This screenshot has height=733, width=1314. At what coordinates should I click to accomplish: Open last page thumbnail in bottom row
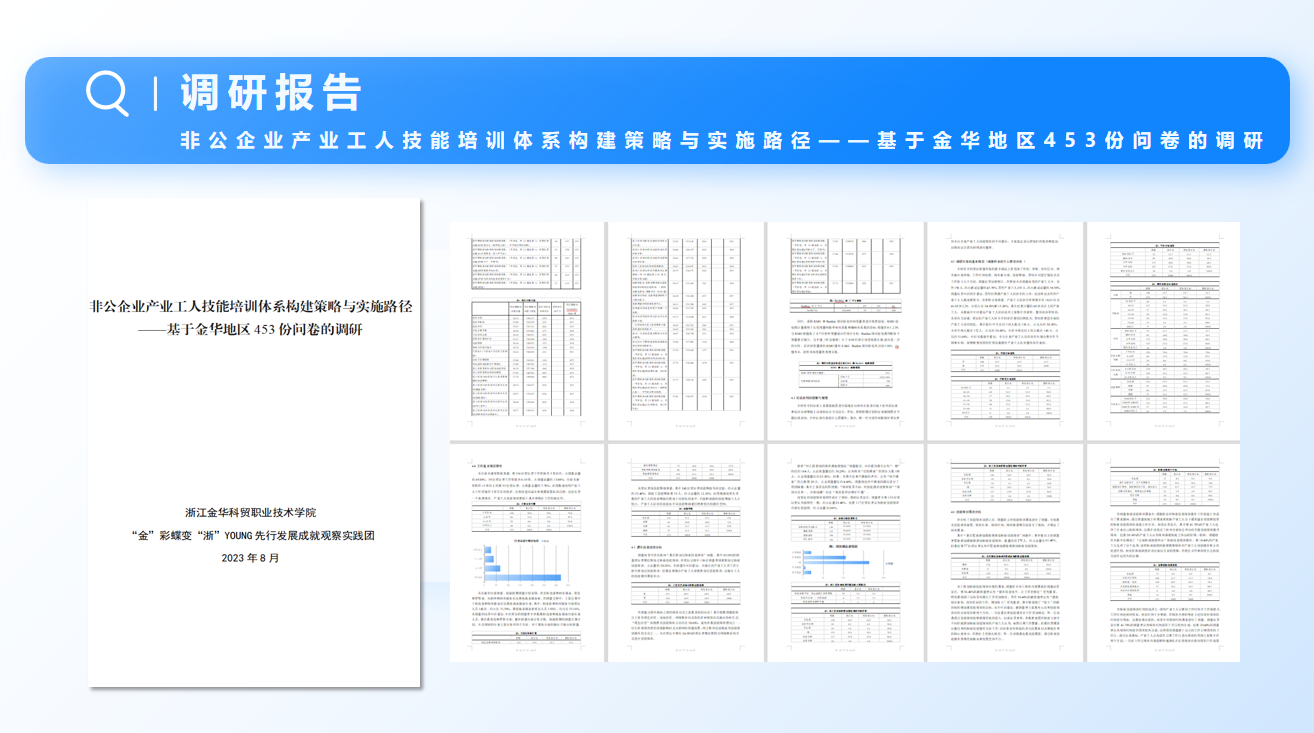[x=1163, y=553]
